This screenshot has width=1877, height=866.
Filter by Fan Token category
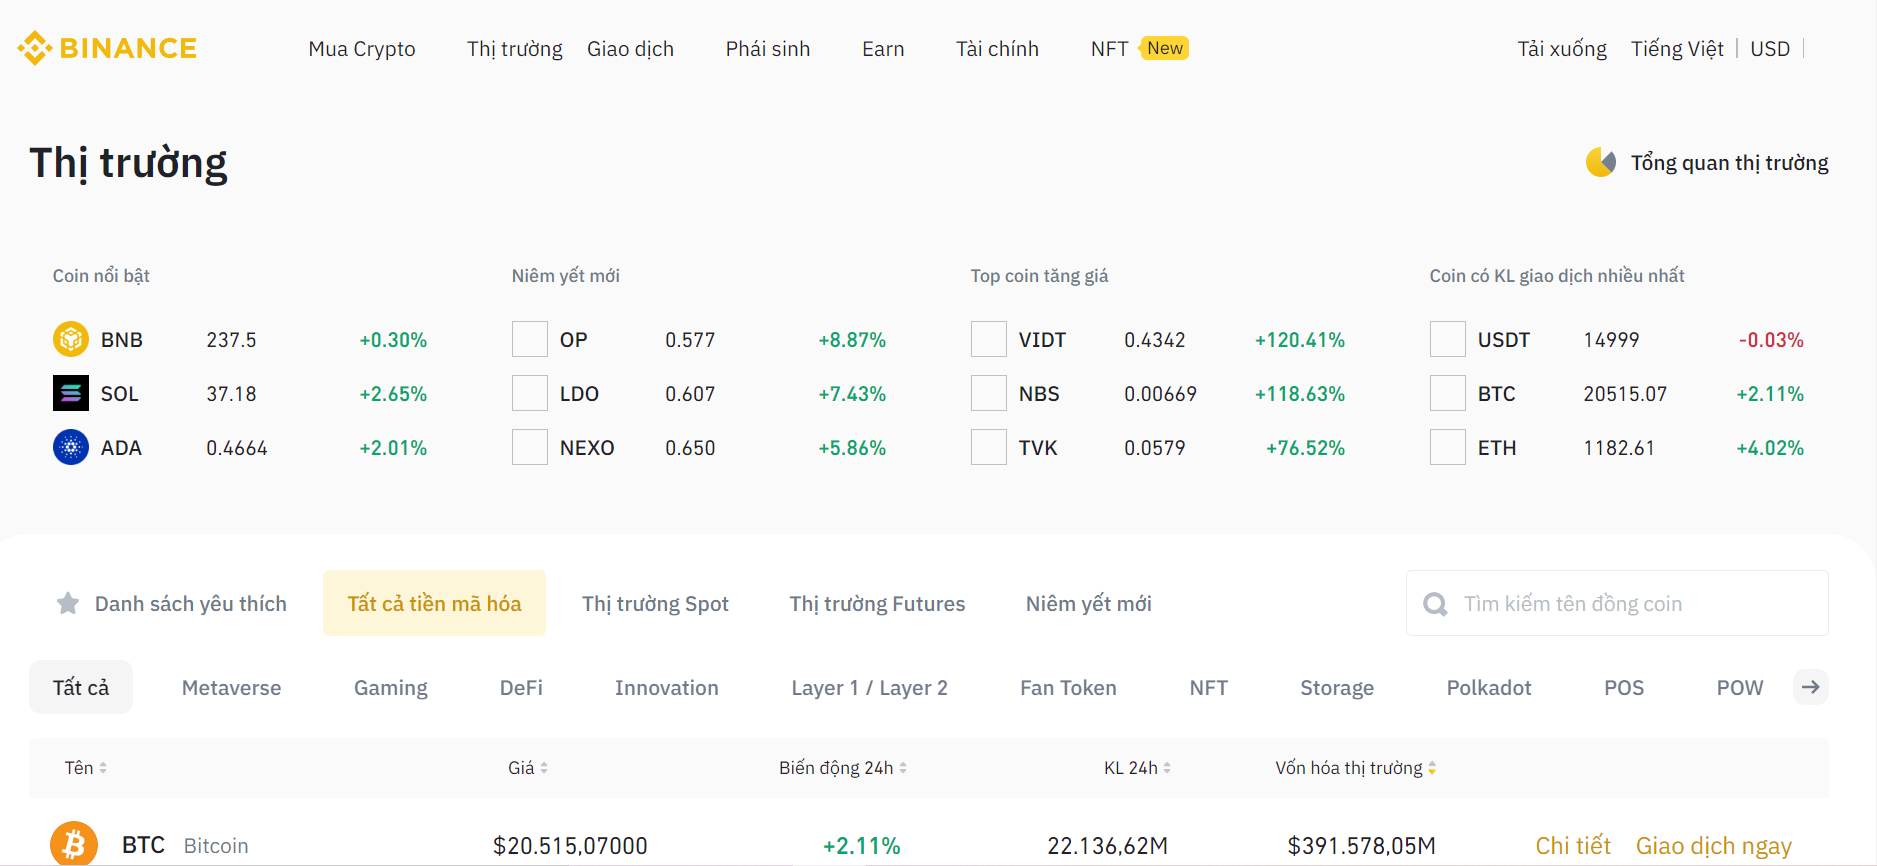1068,687
